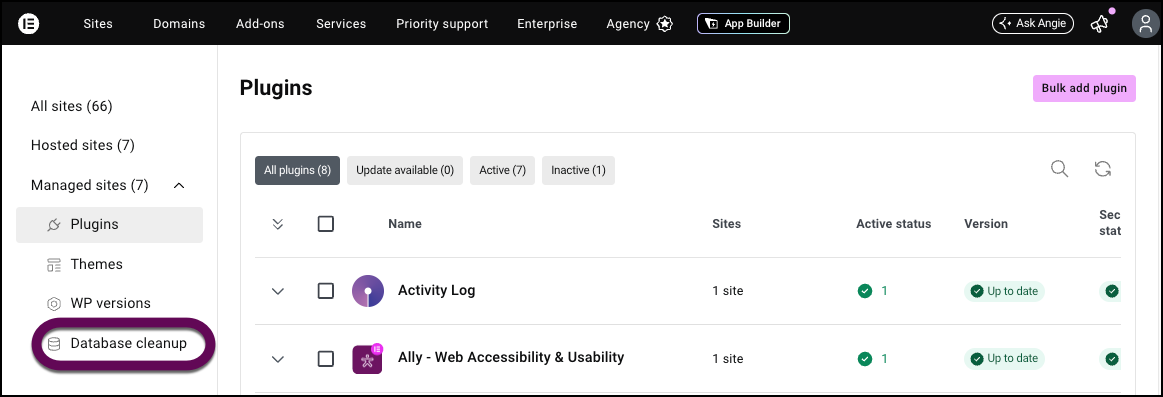Open the Domains menu
This screenshot has height=397, width=1163.
[x=179, y=24]
